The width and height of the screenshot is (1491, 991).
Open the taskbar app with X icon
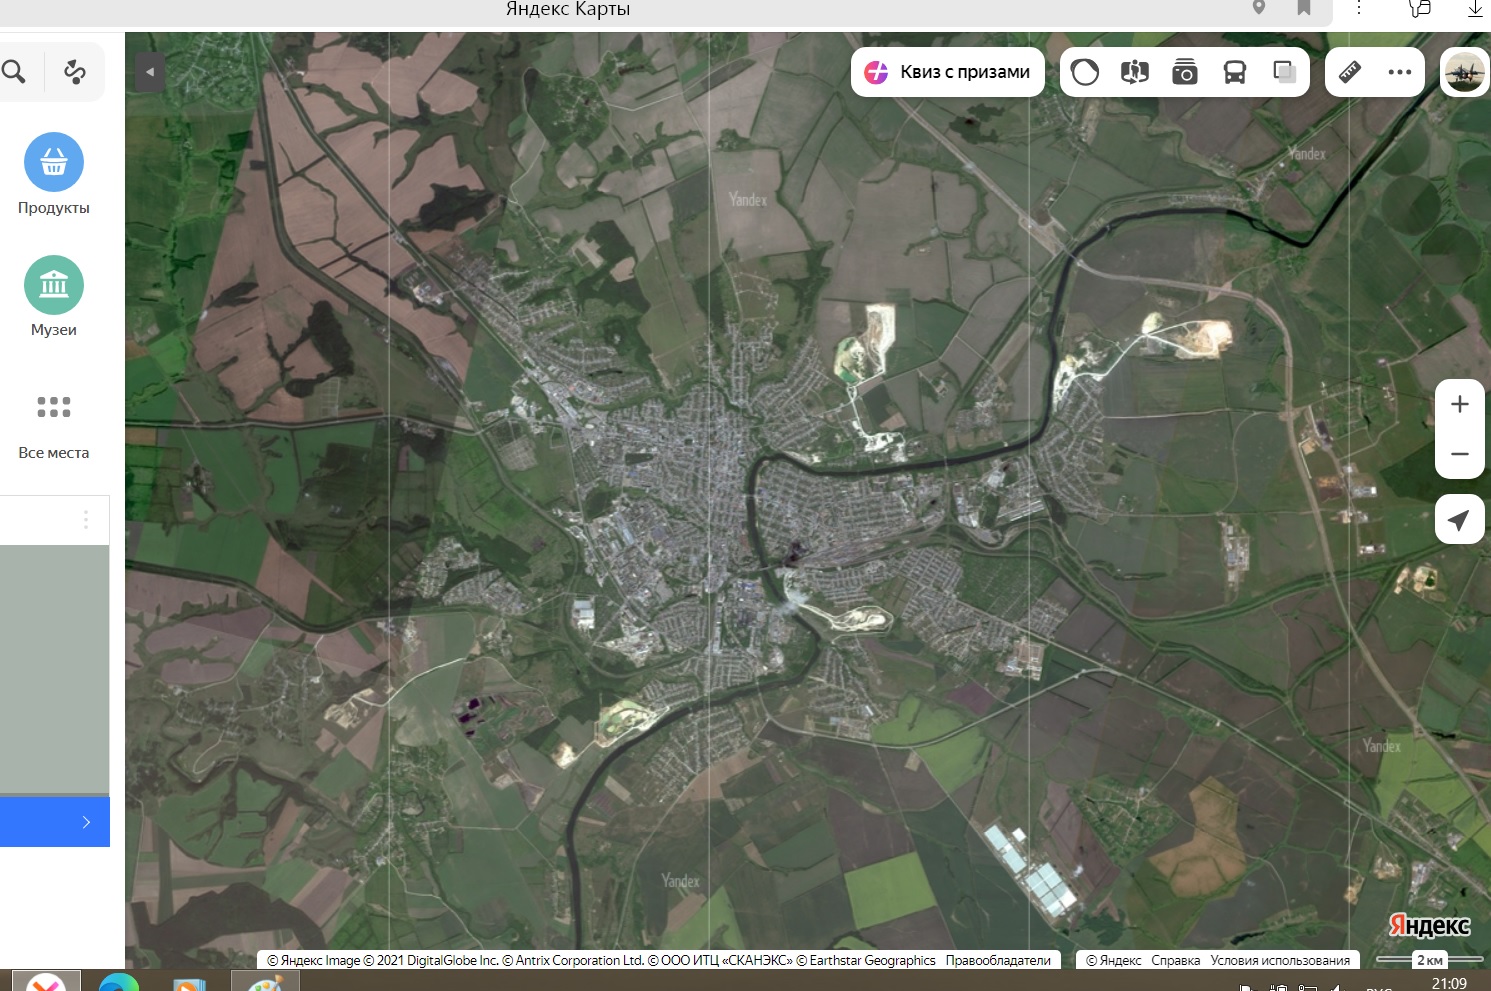point(46,982)
